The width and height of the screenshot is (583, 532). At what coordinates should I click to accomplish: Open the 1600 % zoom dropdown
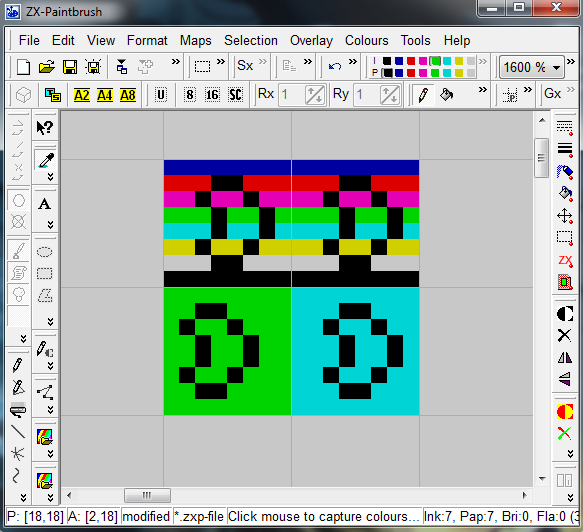click(531, 67)
